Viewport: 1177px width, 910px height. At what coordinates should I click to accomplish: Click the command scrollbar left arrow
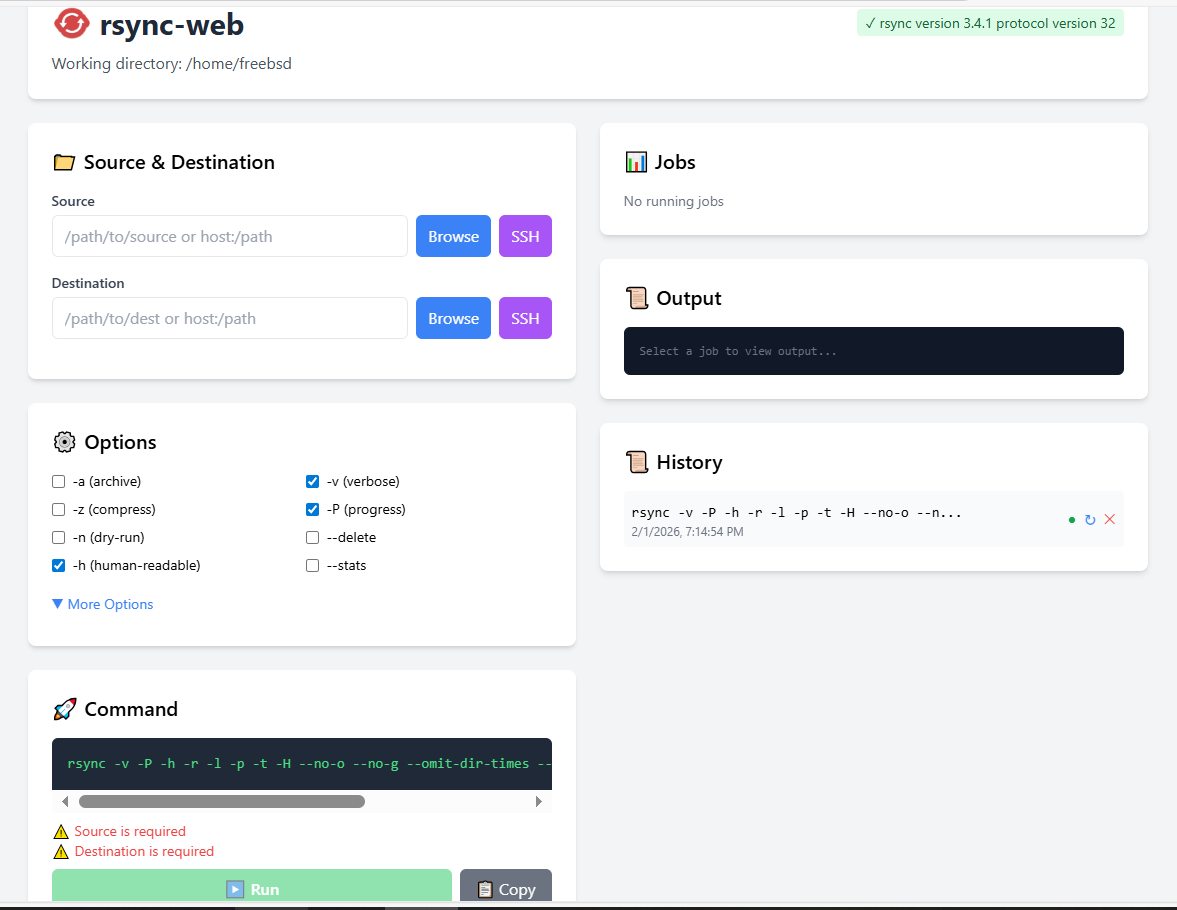(65, 801)
